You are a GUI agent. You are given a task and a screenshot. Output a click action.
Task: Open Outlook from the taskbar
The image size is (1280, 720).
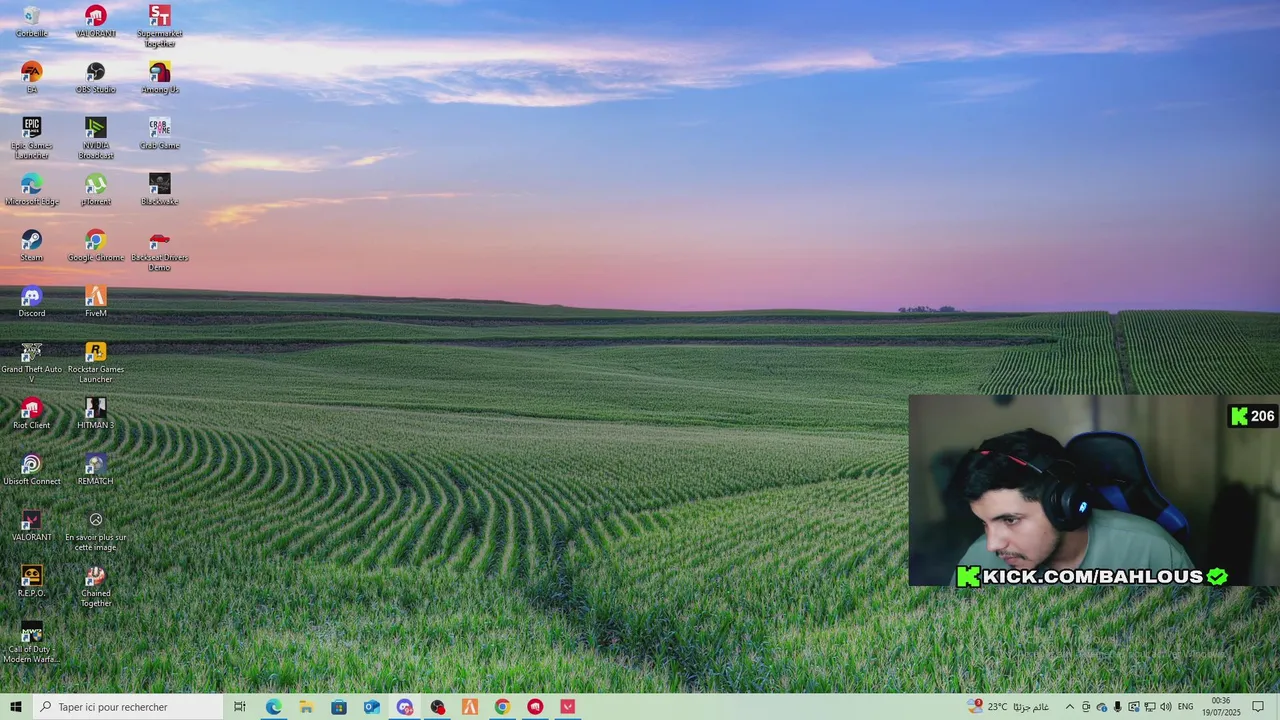(x=372, y=707)
